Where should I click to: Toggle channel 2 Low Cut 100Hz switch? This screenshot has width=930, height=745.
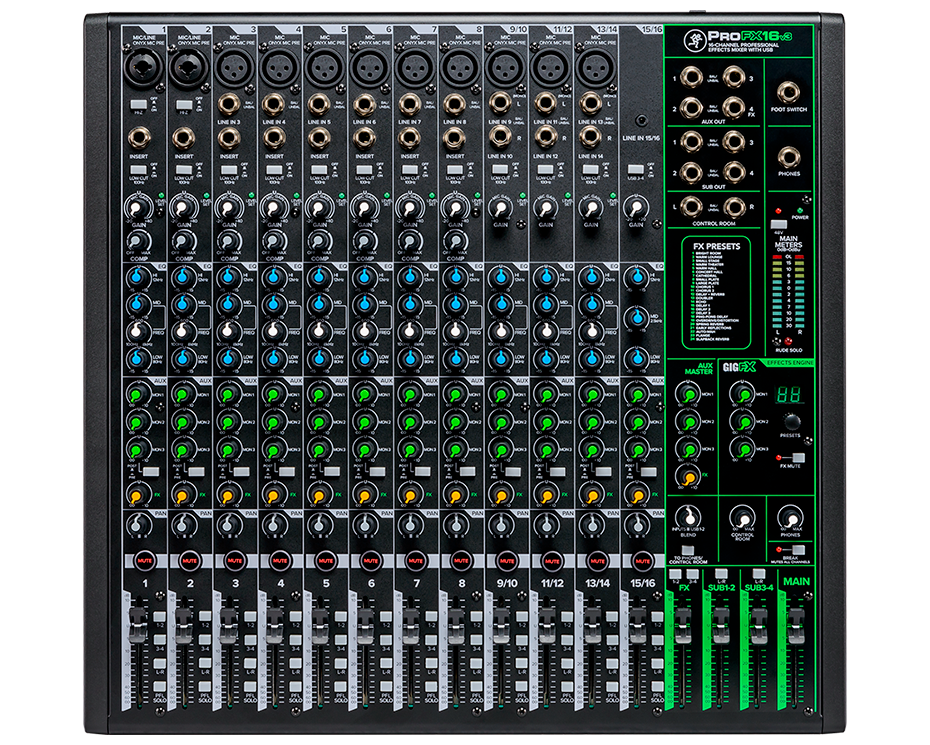(x=184, y=170)
